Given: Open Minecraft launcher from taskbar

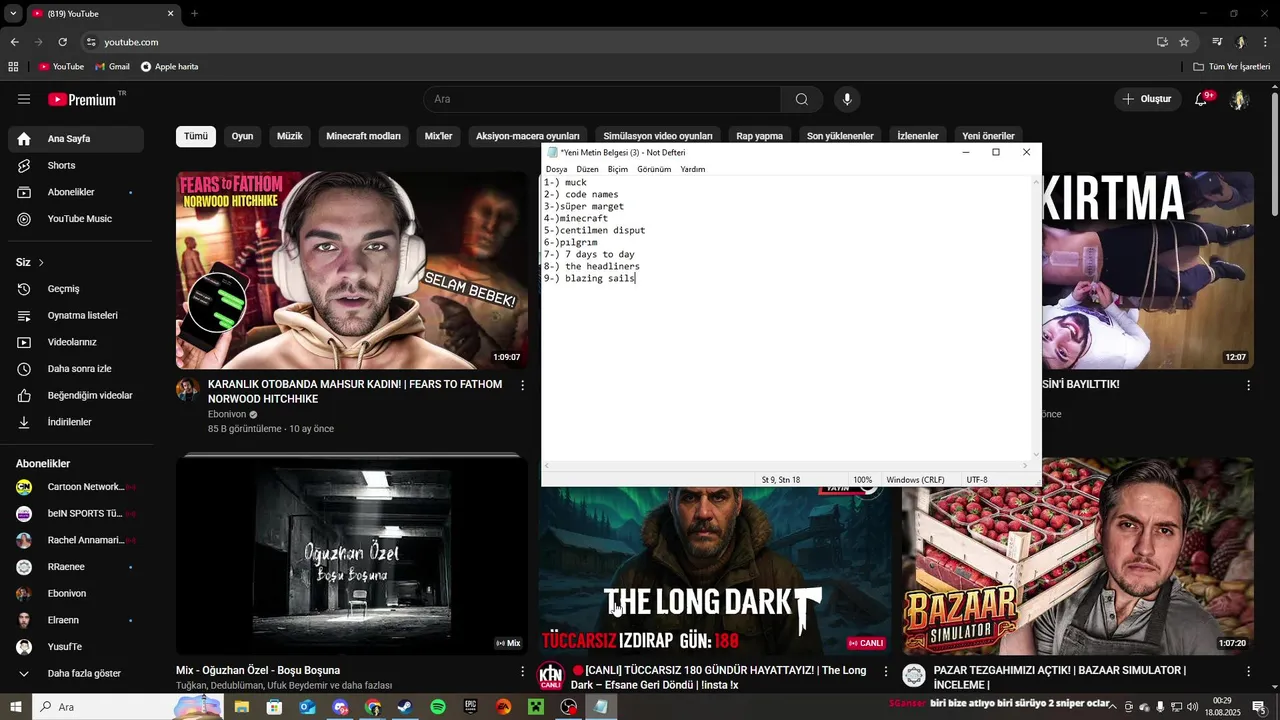Looking at the screenshot, I should [x=536, y=707].
